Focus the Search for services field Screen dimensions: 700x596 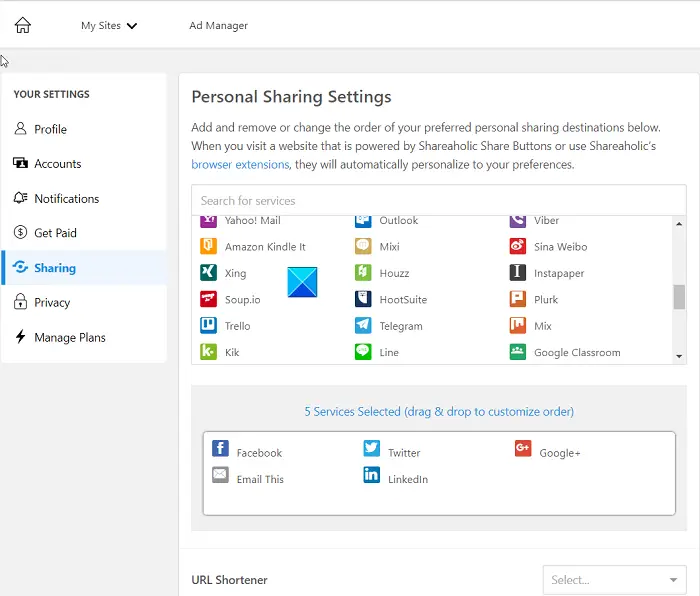click(438, 200)
